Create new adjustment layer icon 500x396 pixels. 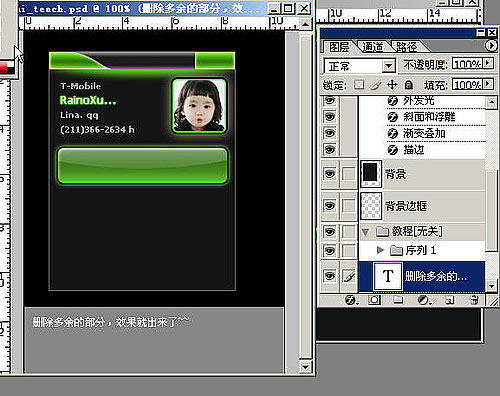pyautogui.click(x=424, y=300)
